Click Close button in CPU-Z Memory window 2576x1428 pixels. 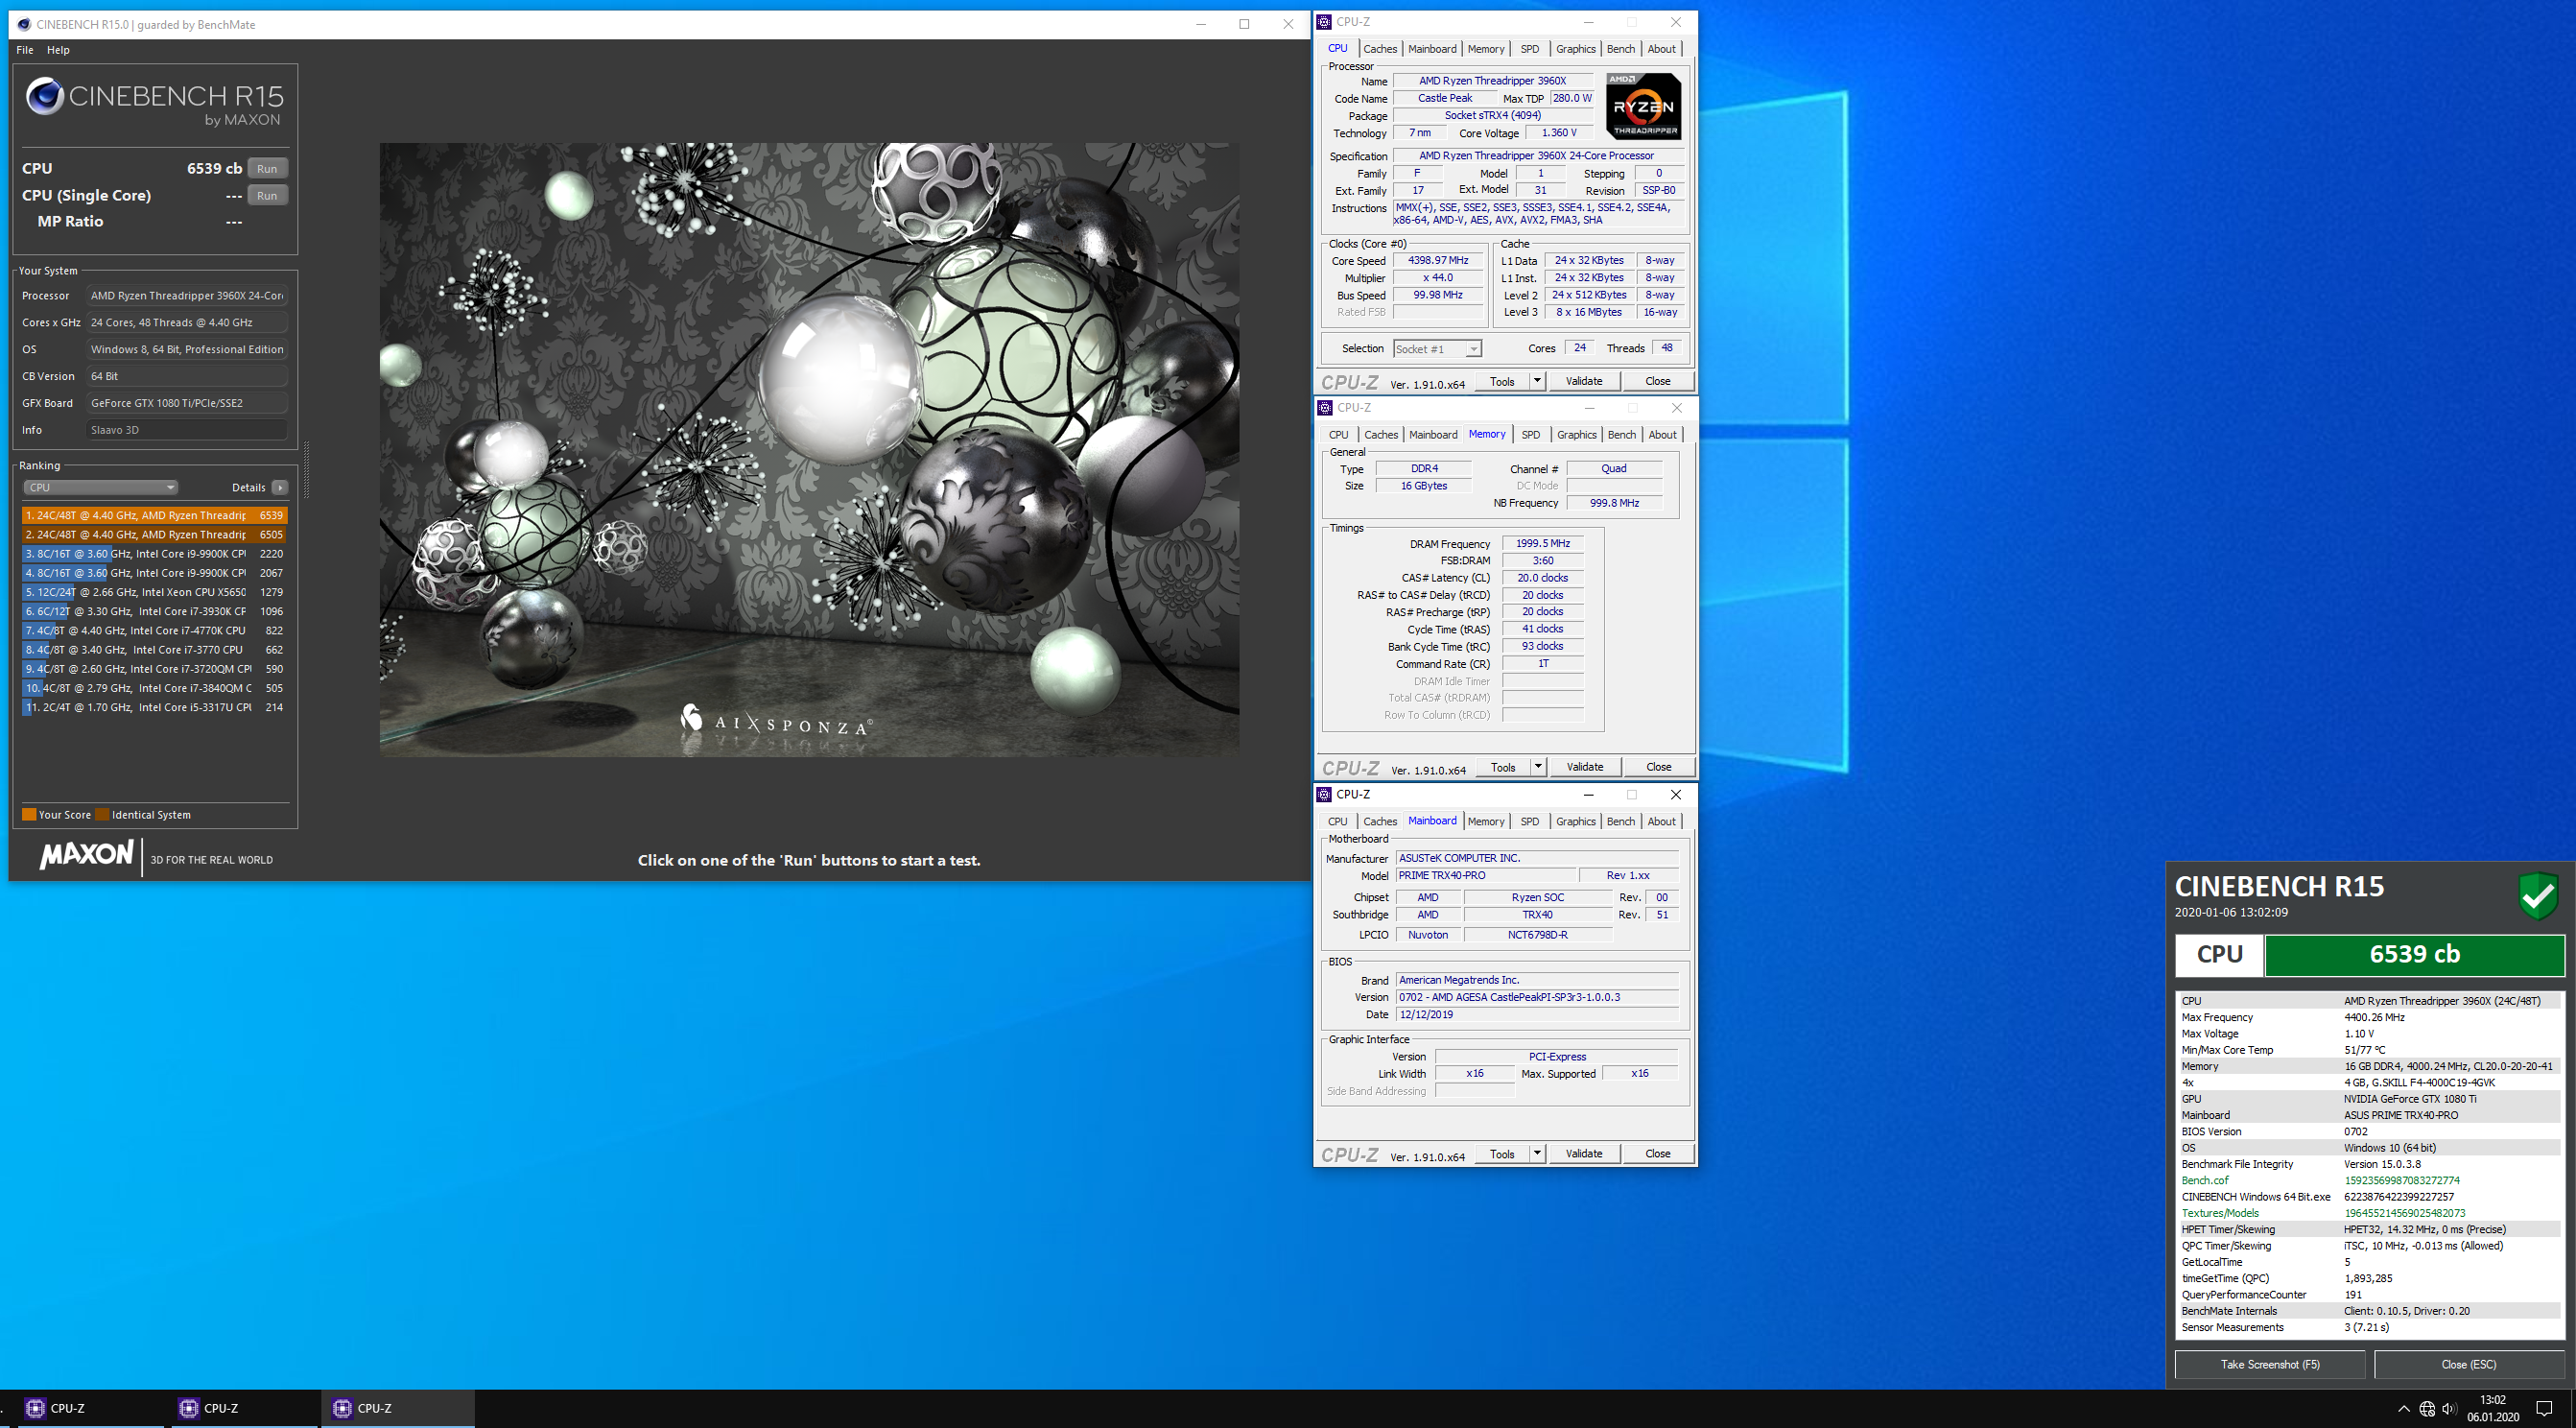[x=1658, y=767]
